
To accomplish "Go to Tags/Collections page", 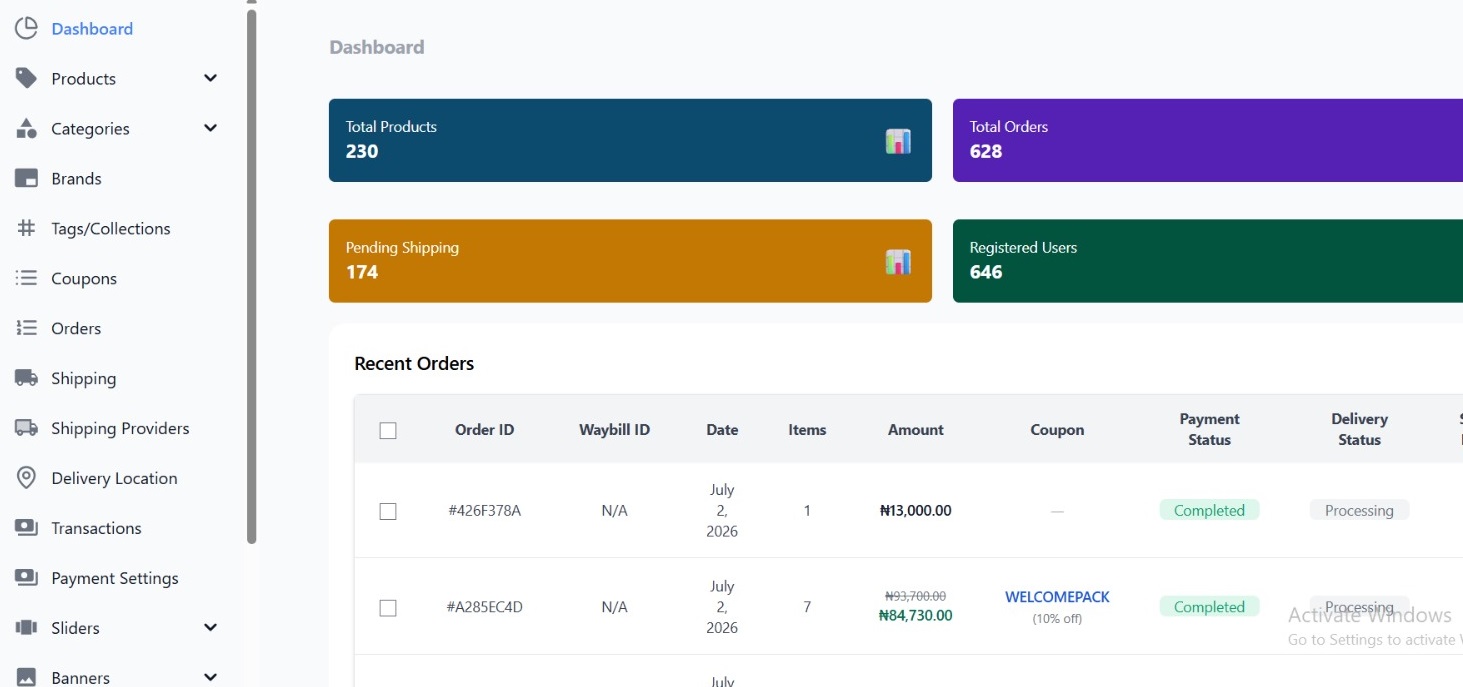I will 111,229.
